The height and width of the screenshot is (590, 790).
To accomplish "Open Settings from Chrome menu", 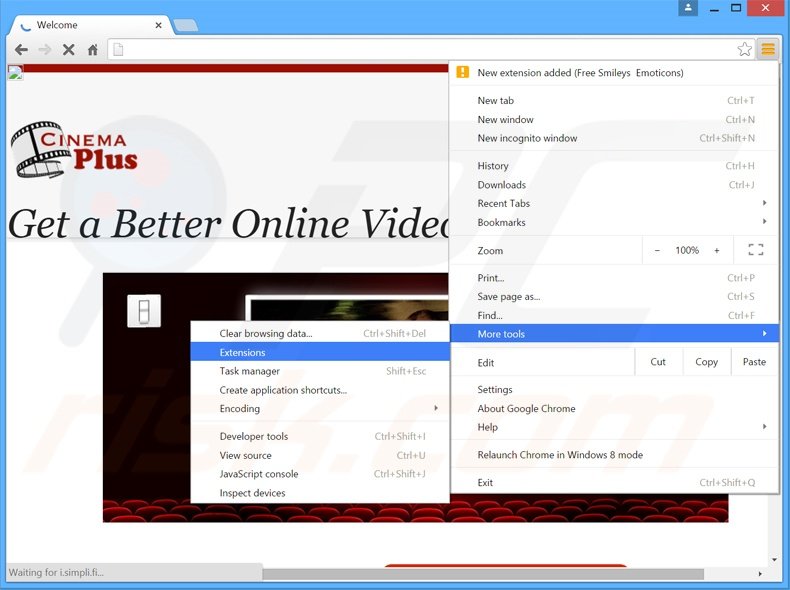I will coord(614,389).
